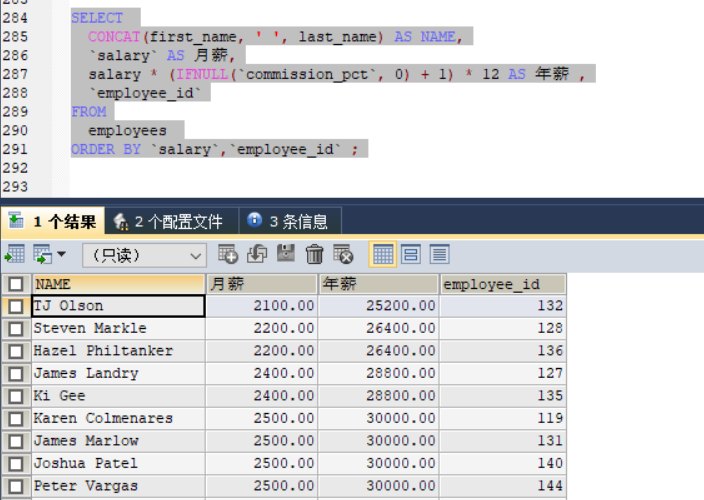Select the Peter Vargas name cell
The width and height of the screenshot is (704, 500).
(x=119, y=486)
